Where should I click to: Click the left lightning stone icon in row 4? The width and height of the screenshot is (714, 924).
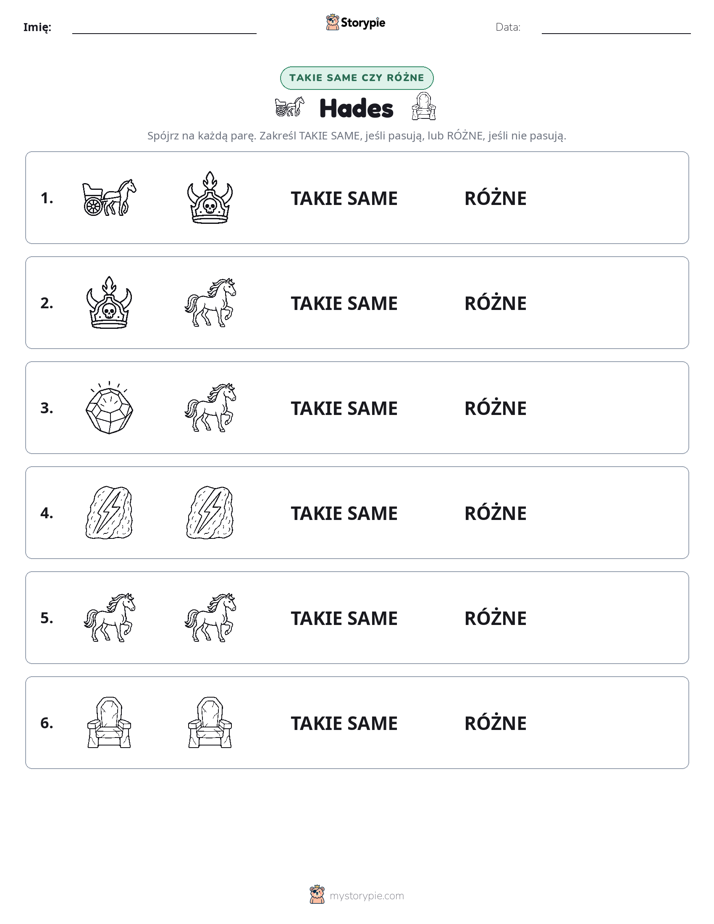click(109, 513)
